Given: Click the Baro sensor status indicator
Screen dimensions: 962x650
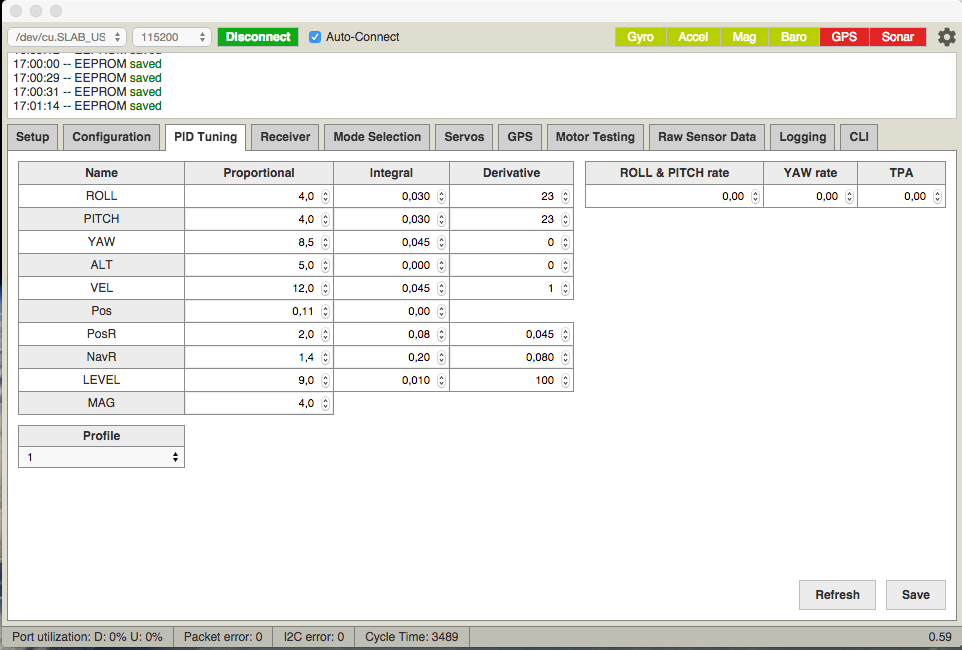Looking at the screenshot, I should pos(793,37).
